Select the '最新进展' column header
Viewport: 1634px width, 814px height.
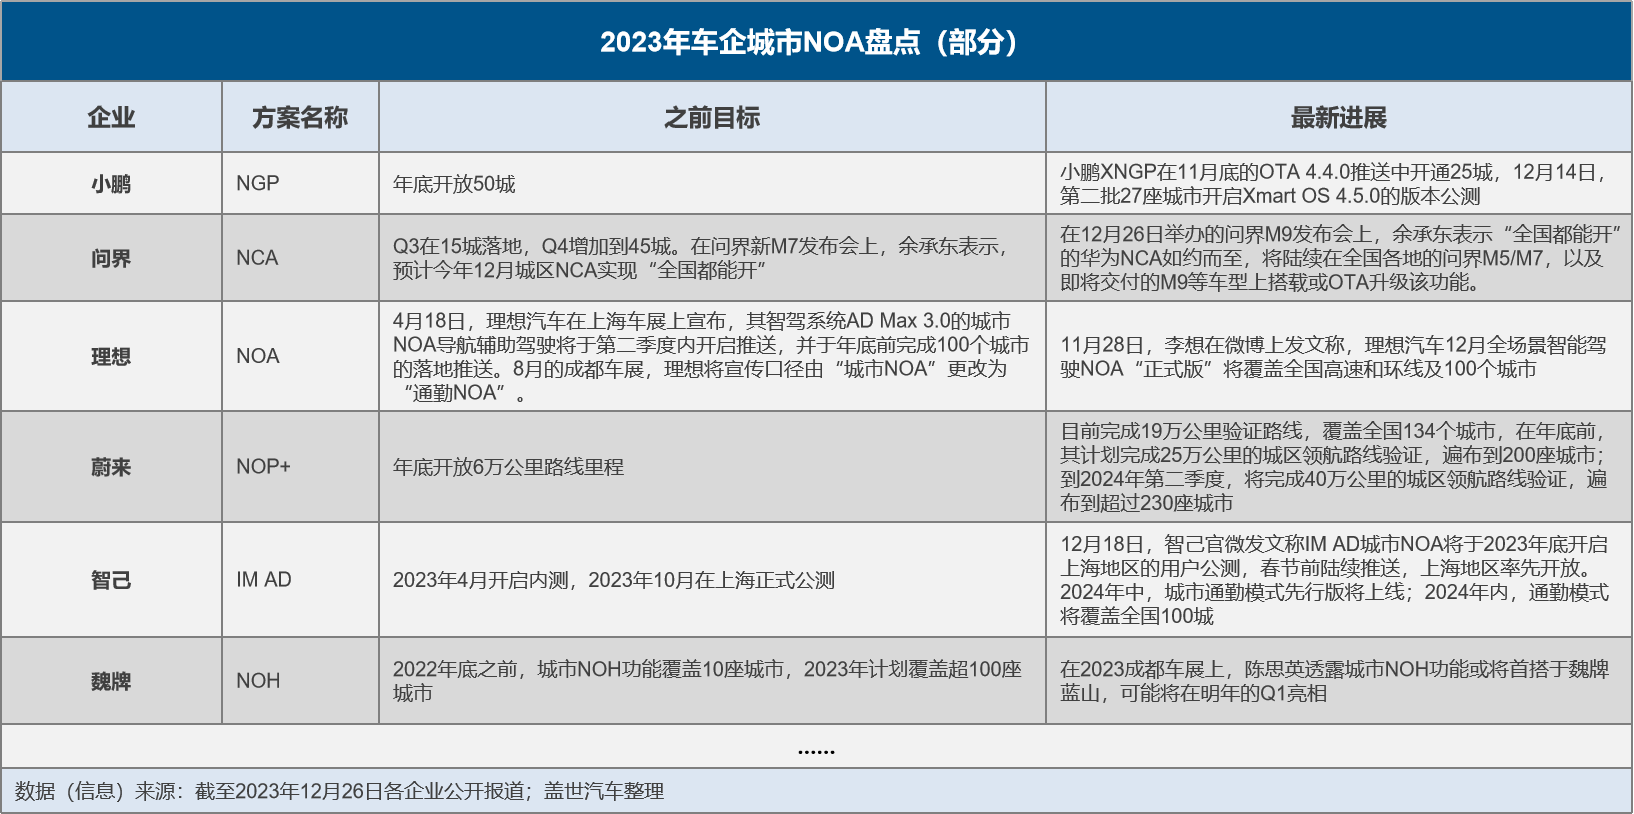(1339, 117)
